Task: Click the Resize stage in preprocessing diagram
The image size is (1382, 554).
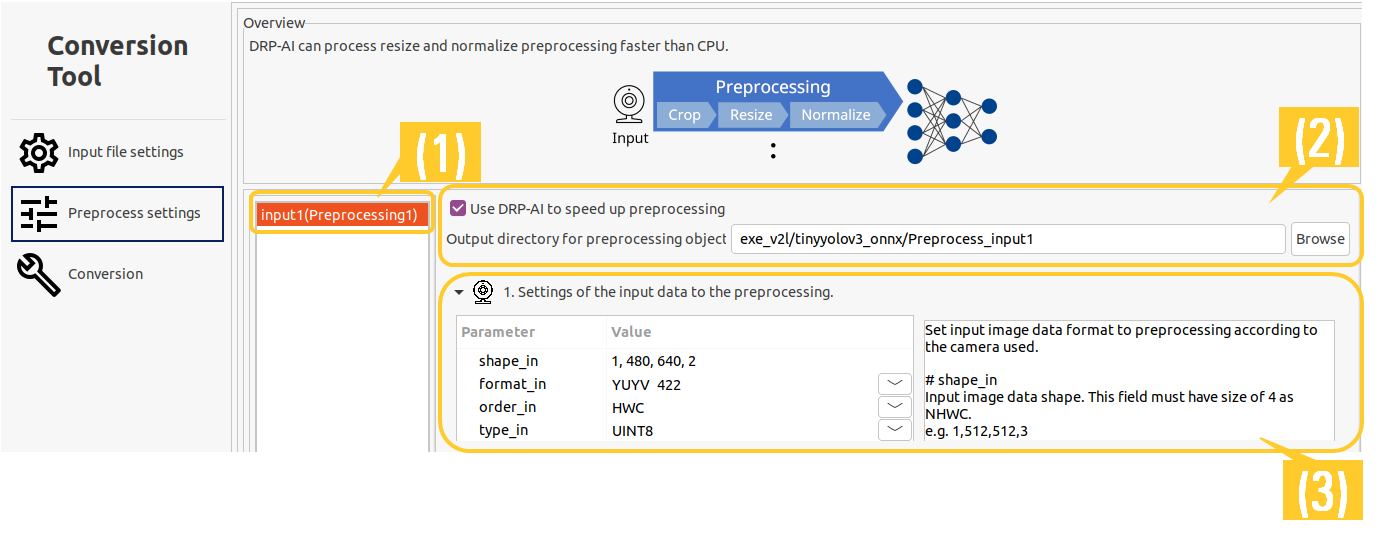Action: coord(750,115)
